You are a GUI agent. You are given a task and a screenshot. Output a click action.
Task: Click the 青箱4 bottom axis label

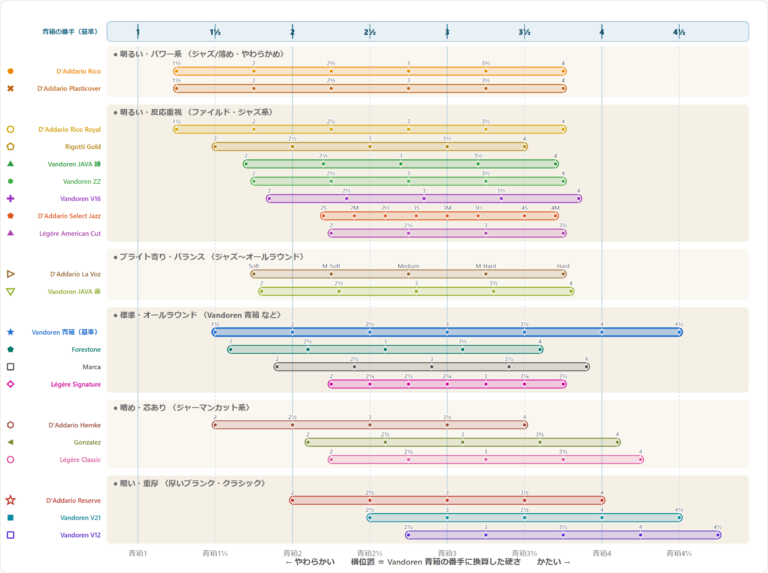(x=602, y=553)
